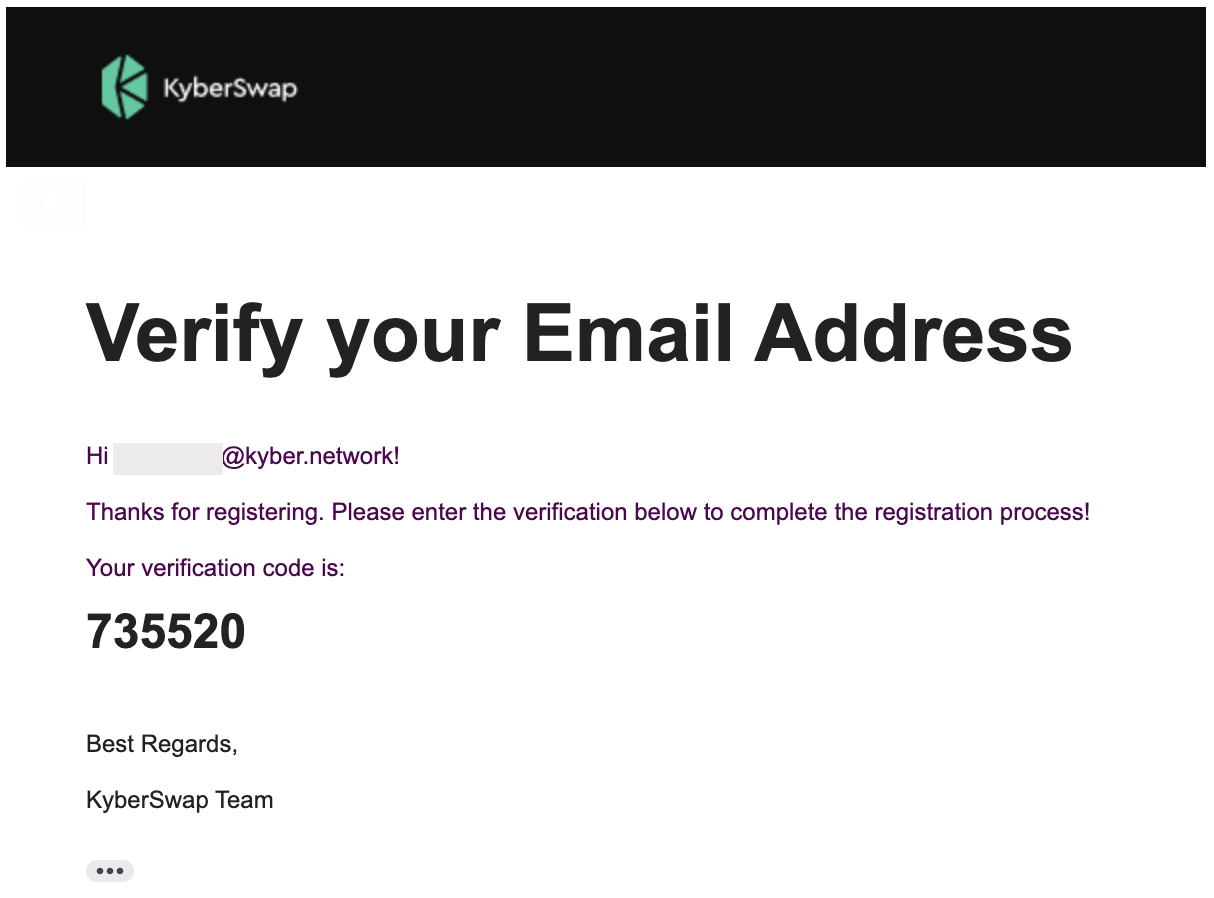Click the word Email in heading
Image resolution: width=1214 pixels, height=898 pixels.
pyautogui.click(x=628, y=334)
